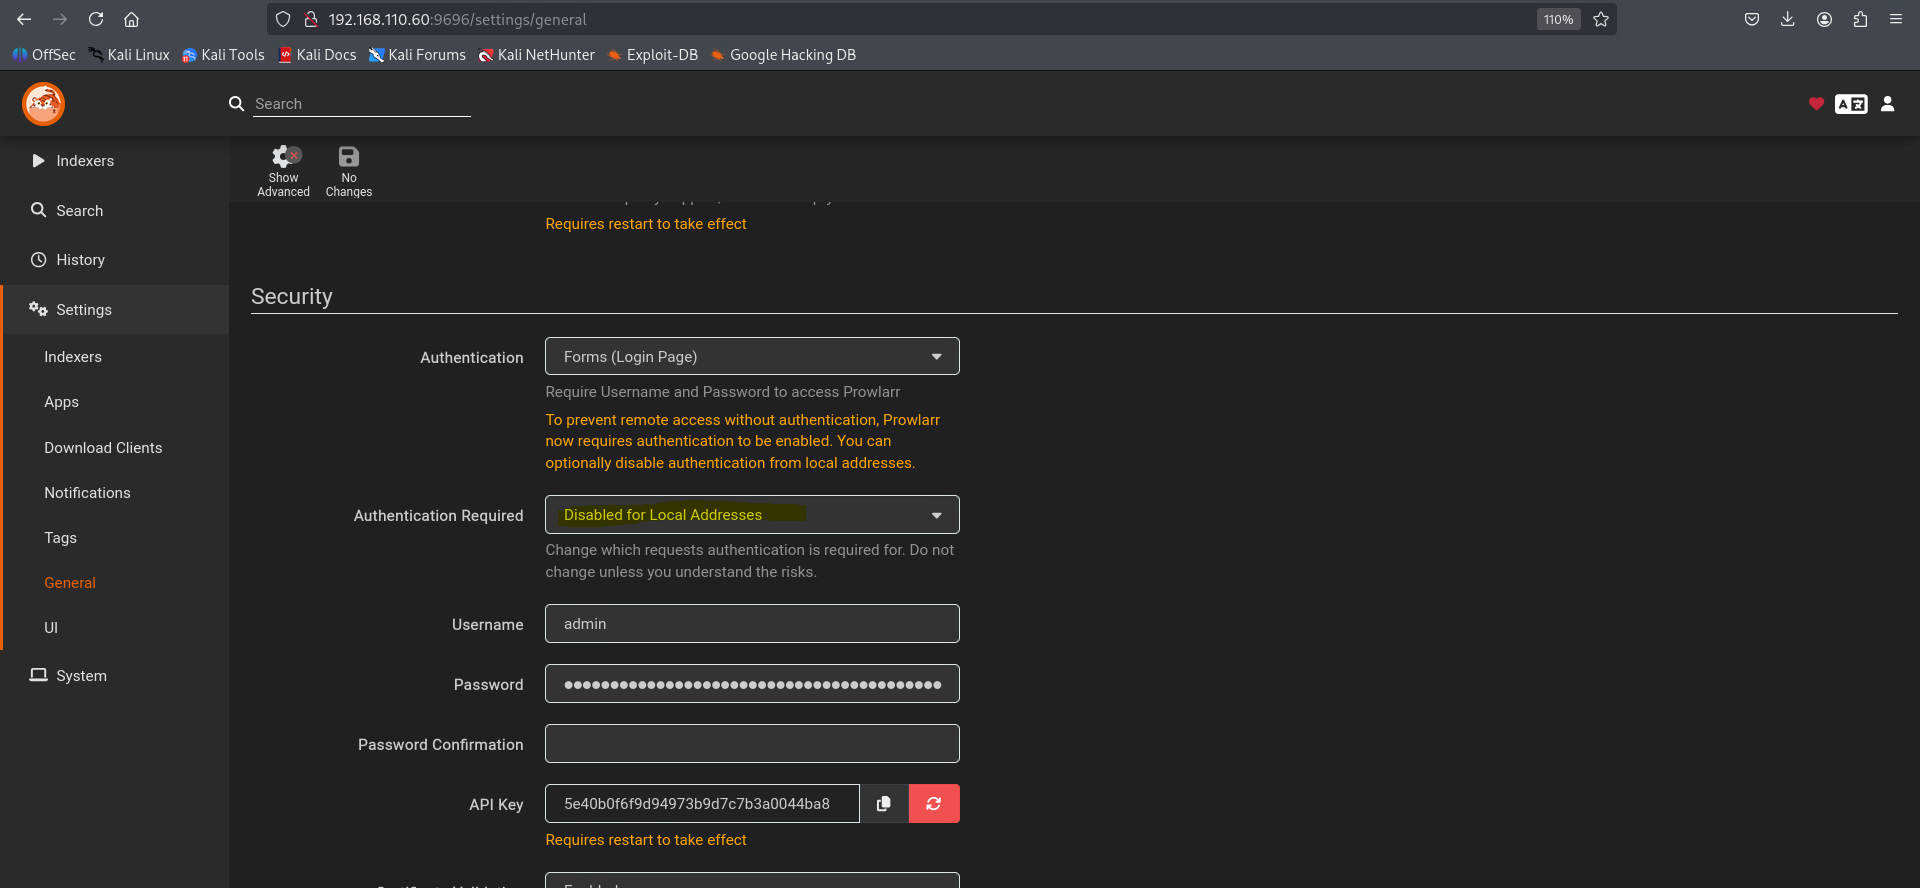The image size is (1920, 888).
Task: Copy the API key to clipboard
Action: (884, 804)
